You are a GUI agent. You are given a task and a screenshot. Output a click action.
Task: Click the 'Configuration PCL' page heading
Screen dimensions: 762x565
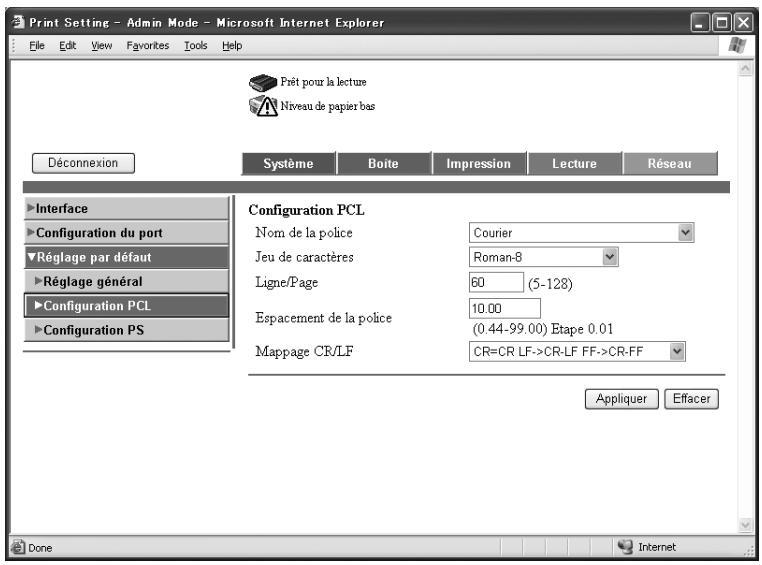306,210
